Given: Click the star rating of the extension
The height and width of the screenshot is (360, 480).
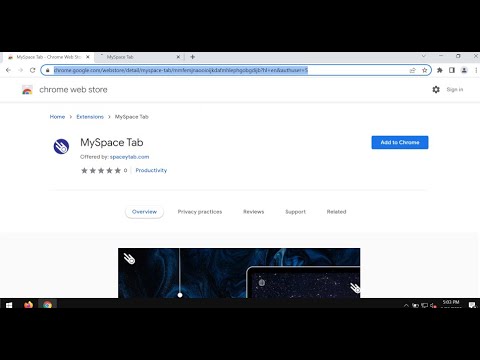Looking at the screenshot, I should pyautogui.click(x=101, y=170).
